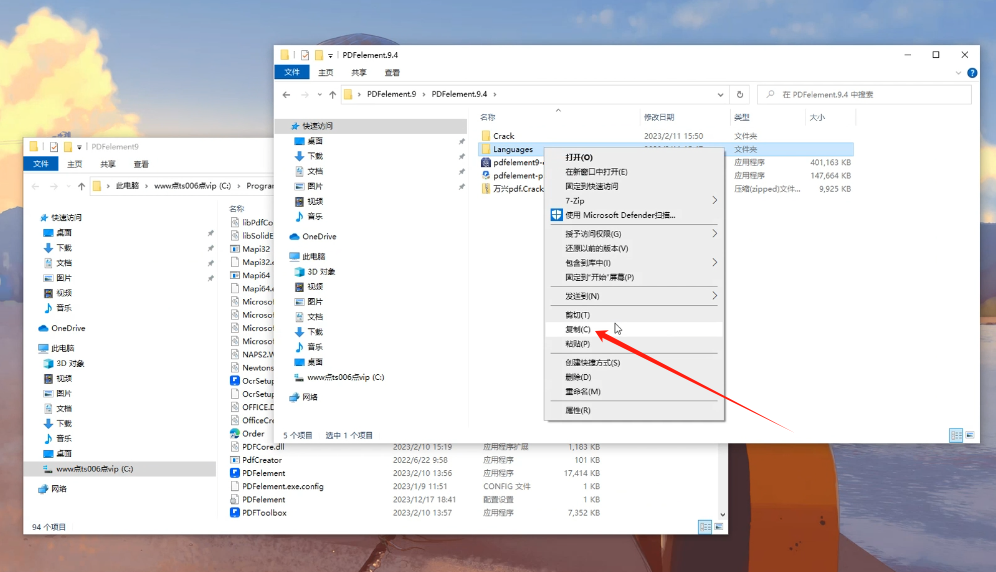The width and height of the screenshot is (996, 572).
Task: Click pdfelement9 installer application icon
Action: pyautogui.click(x=486, y=163)
